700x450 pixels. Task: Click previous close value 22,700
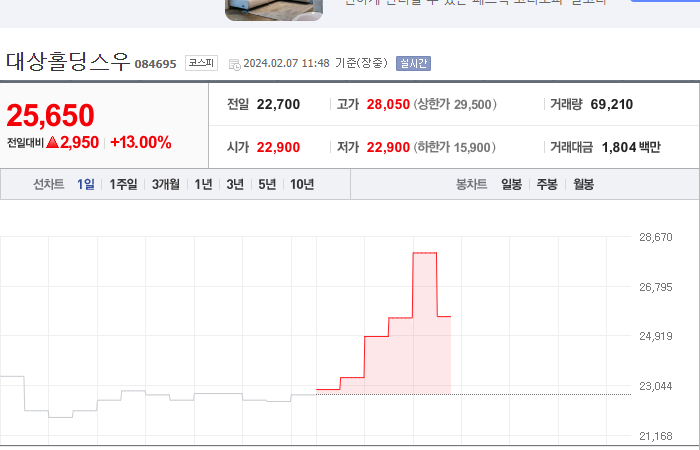[x=278, y=104]
